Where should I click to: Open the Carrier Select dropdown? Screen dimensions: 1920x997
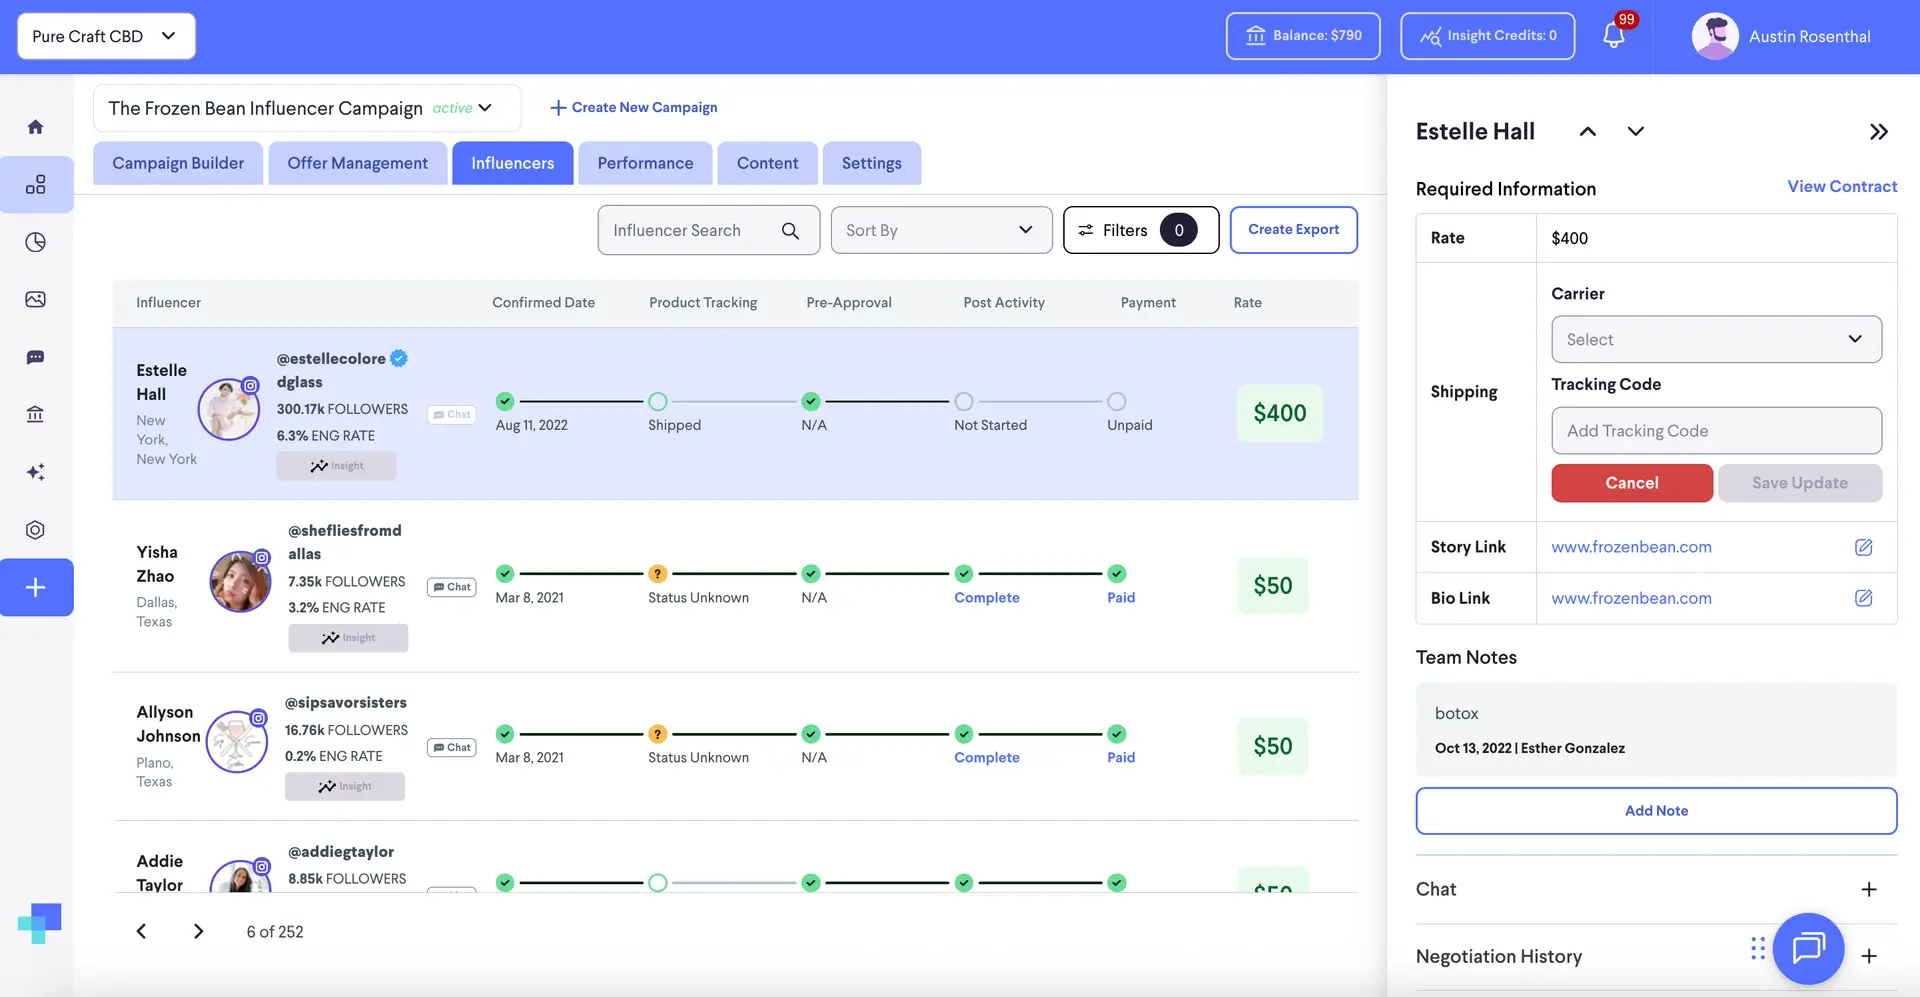point(1716,340)
